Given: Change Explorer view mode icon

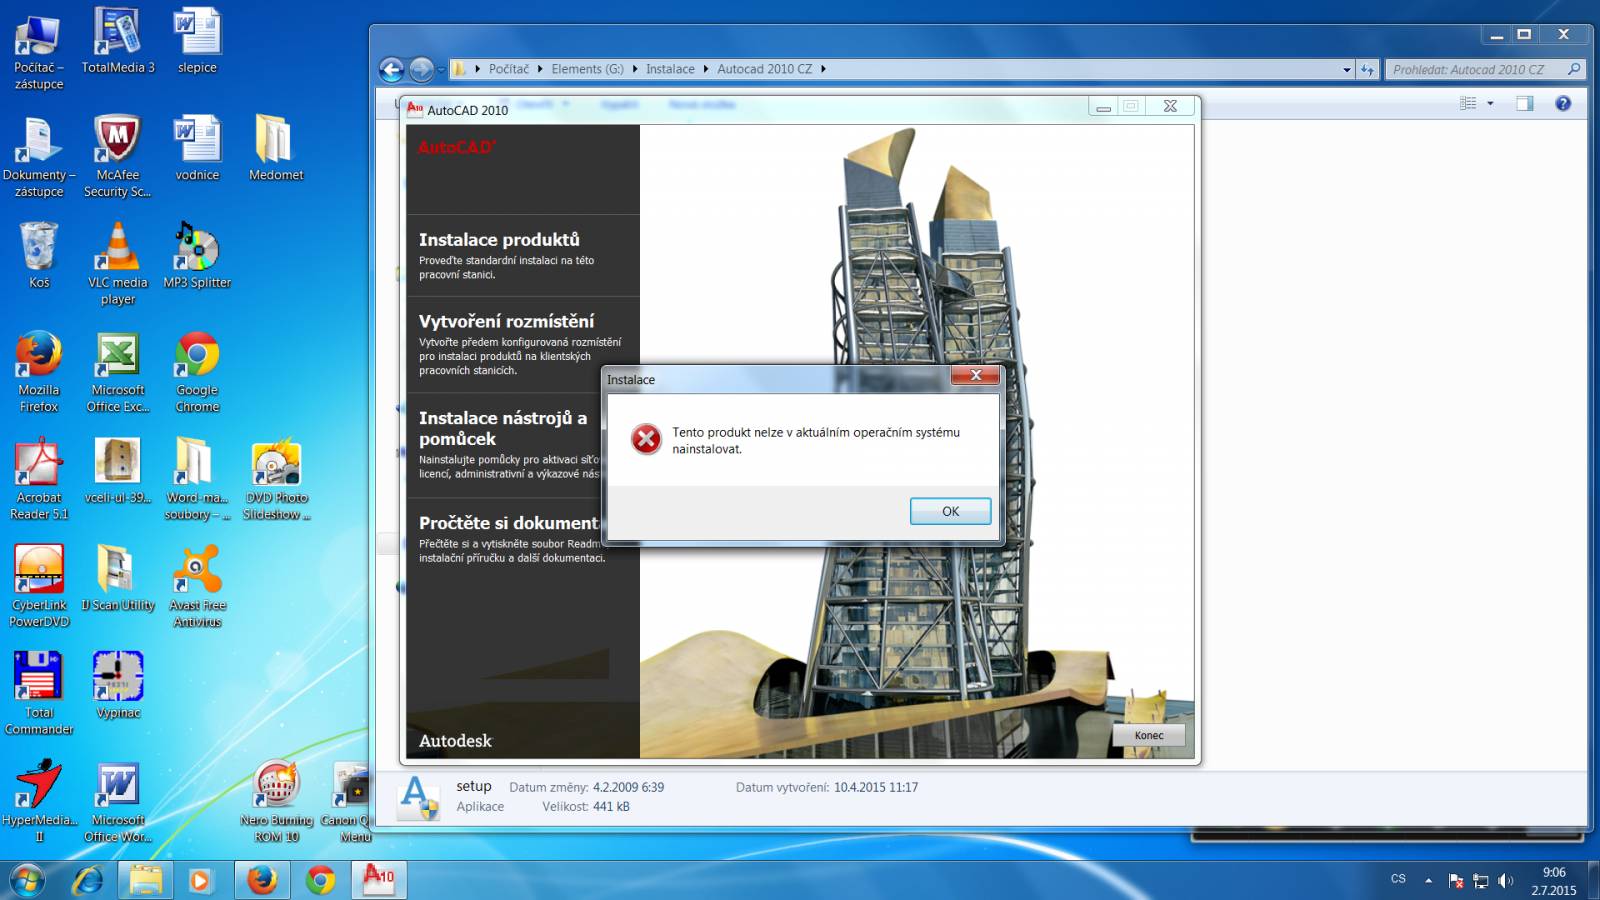Looking at the screenshot, I should point(1468,103).
